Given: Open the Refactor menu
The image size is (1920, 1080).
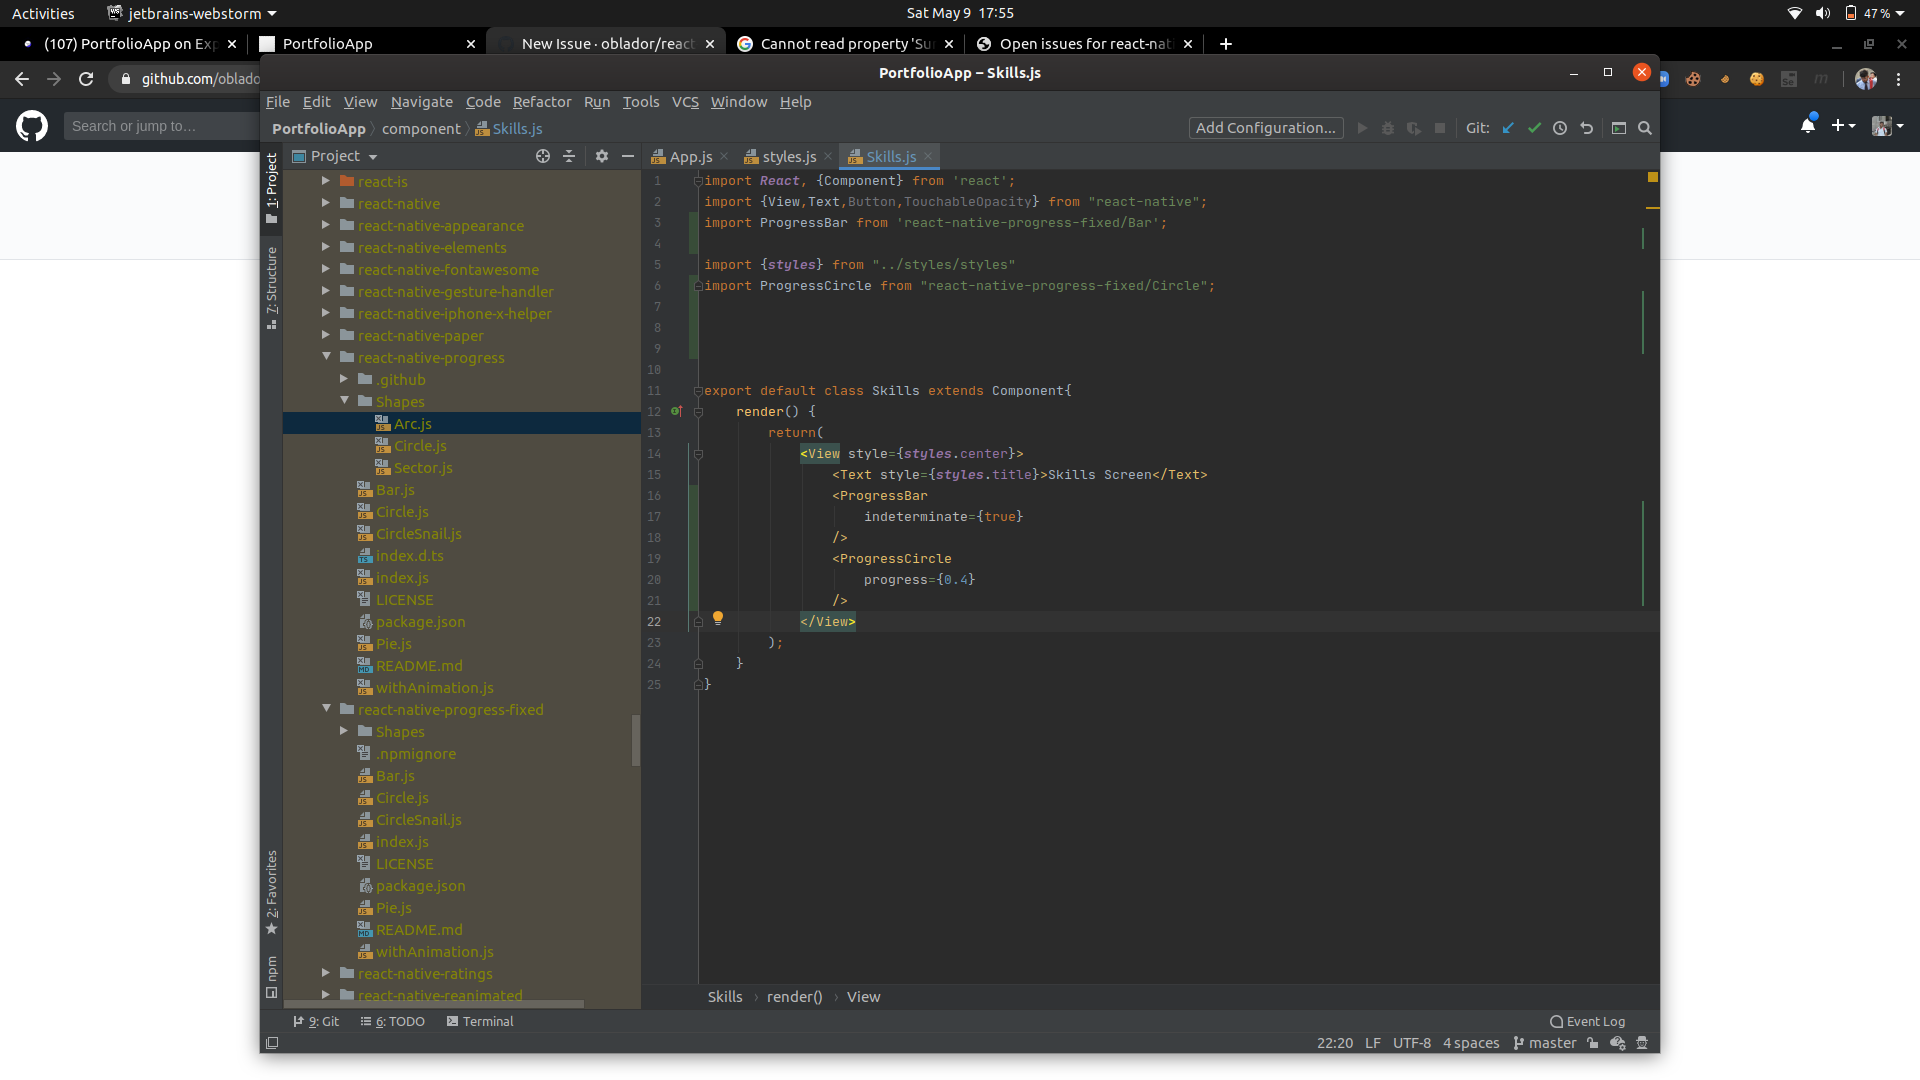Looking at the screenshot, I should coord(542,102).
